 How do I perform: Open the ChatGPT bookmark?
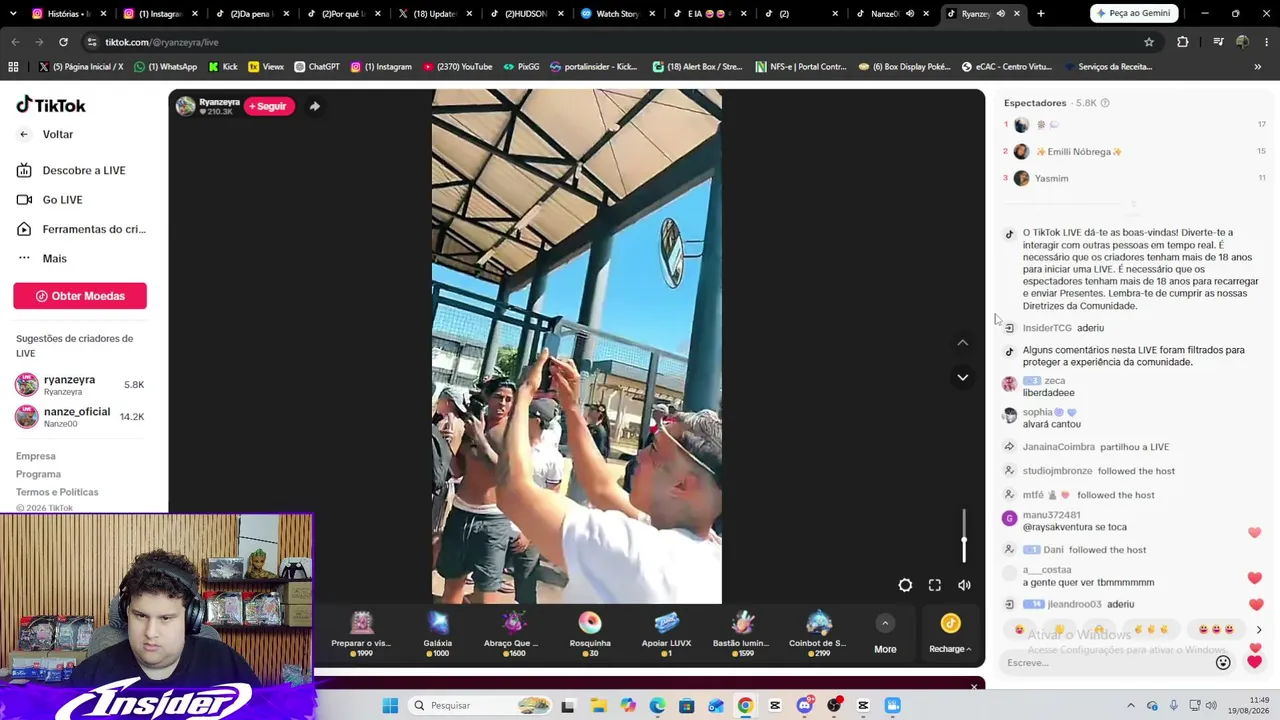317,67
